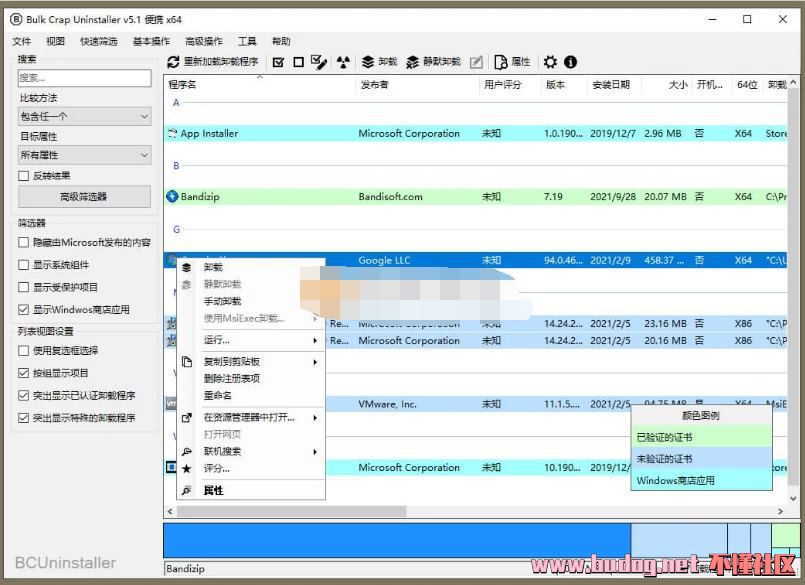Click the 'VMware, Inc.' publisher cell
The image size is (805, 585).
pos(388,405)
